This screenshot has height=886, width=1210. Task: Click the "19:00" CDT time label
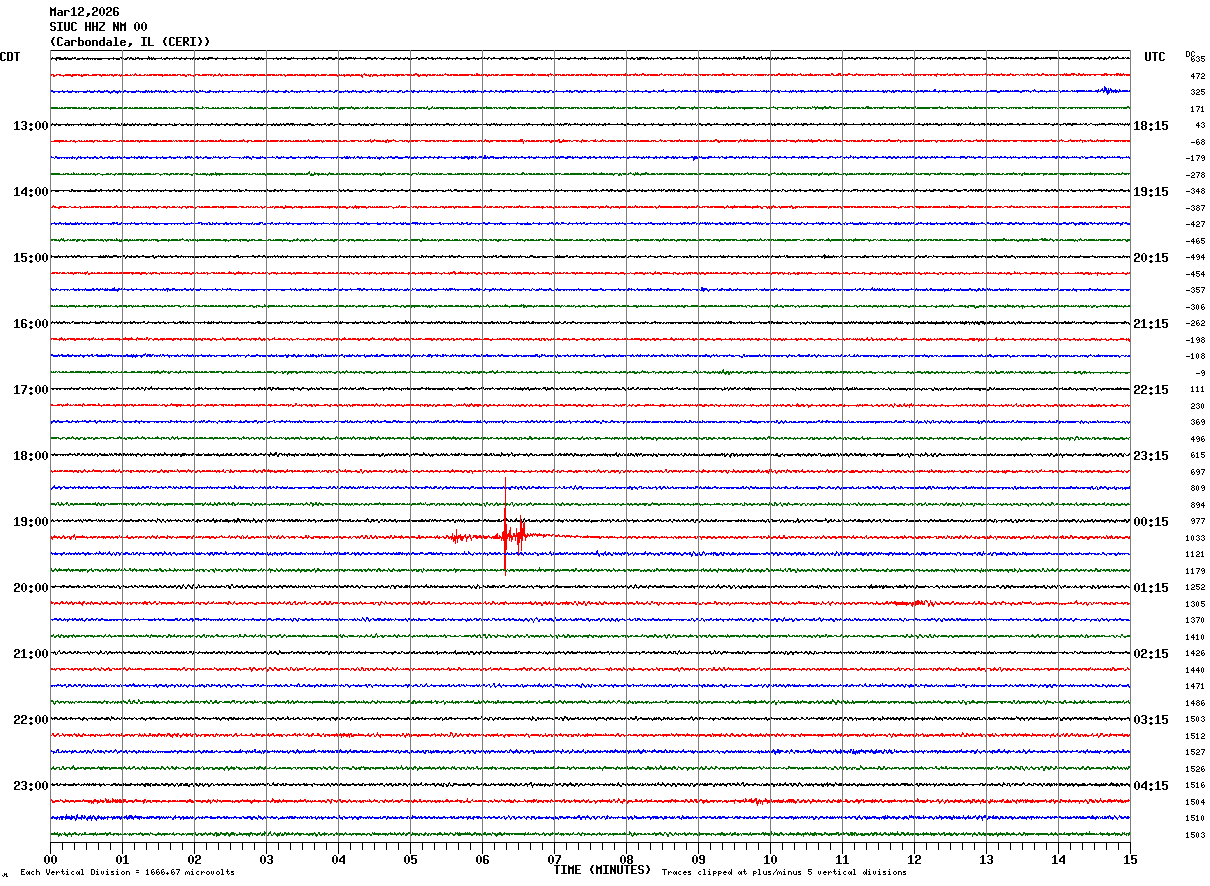coord(30,522)
